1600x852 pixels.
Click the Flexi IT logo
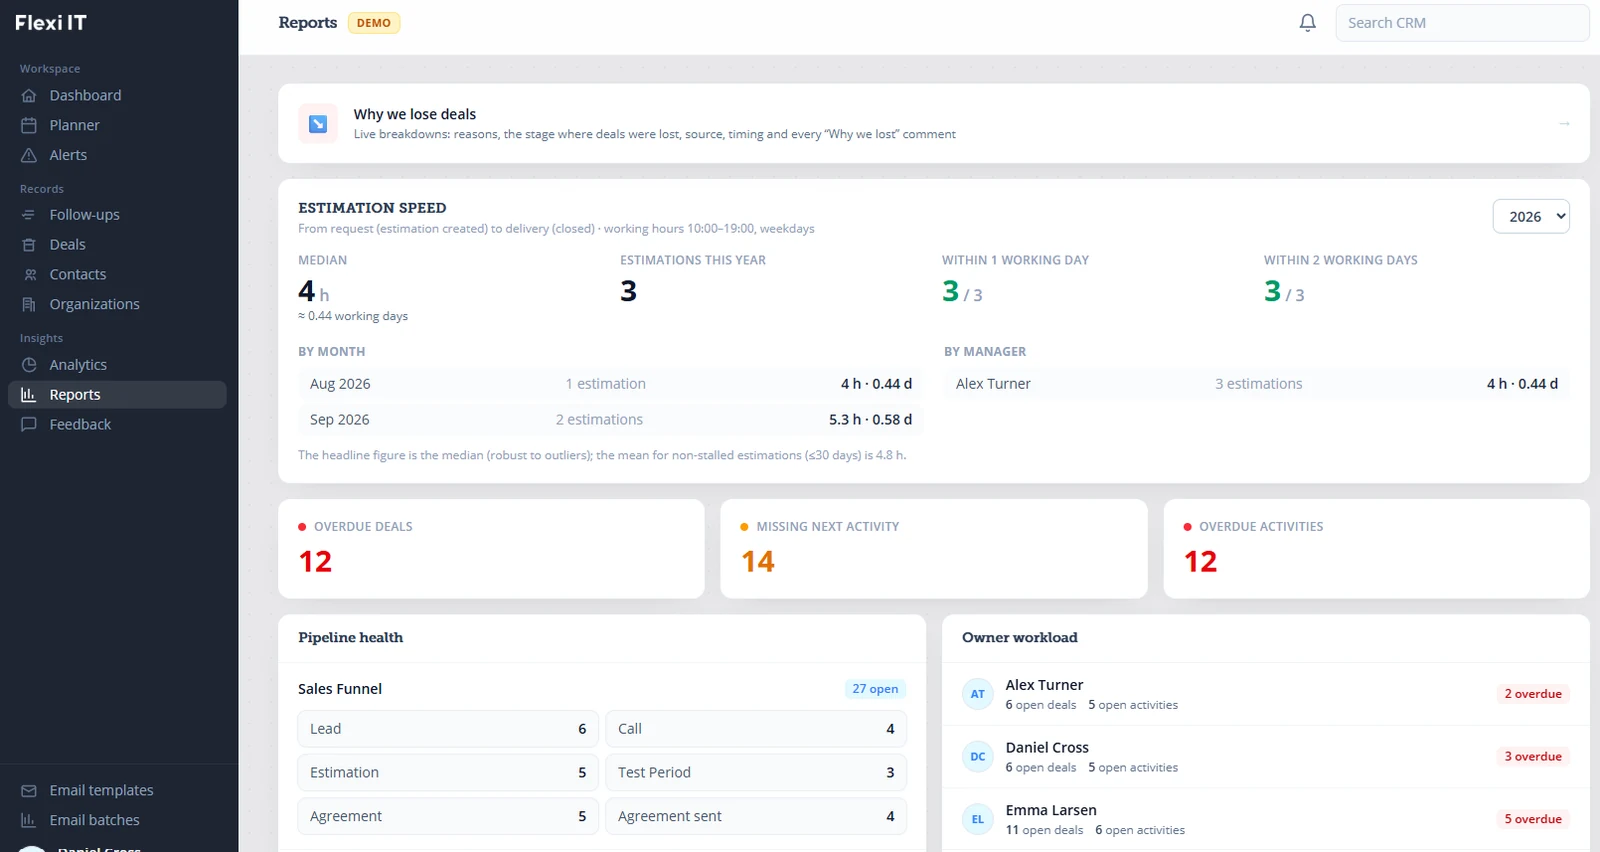tap(51, 23)
